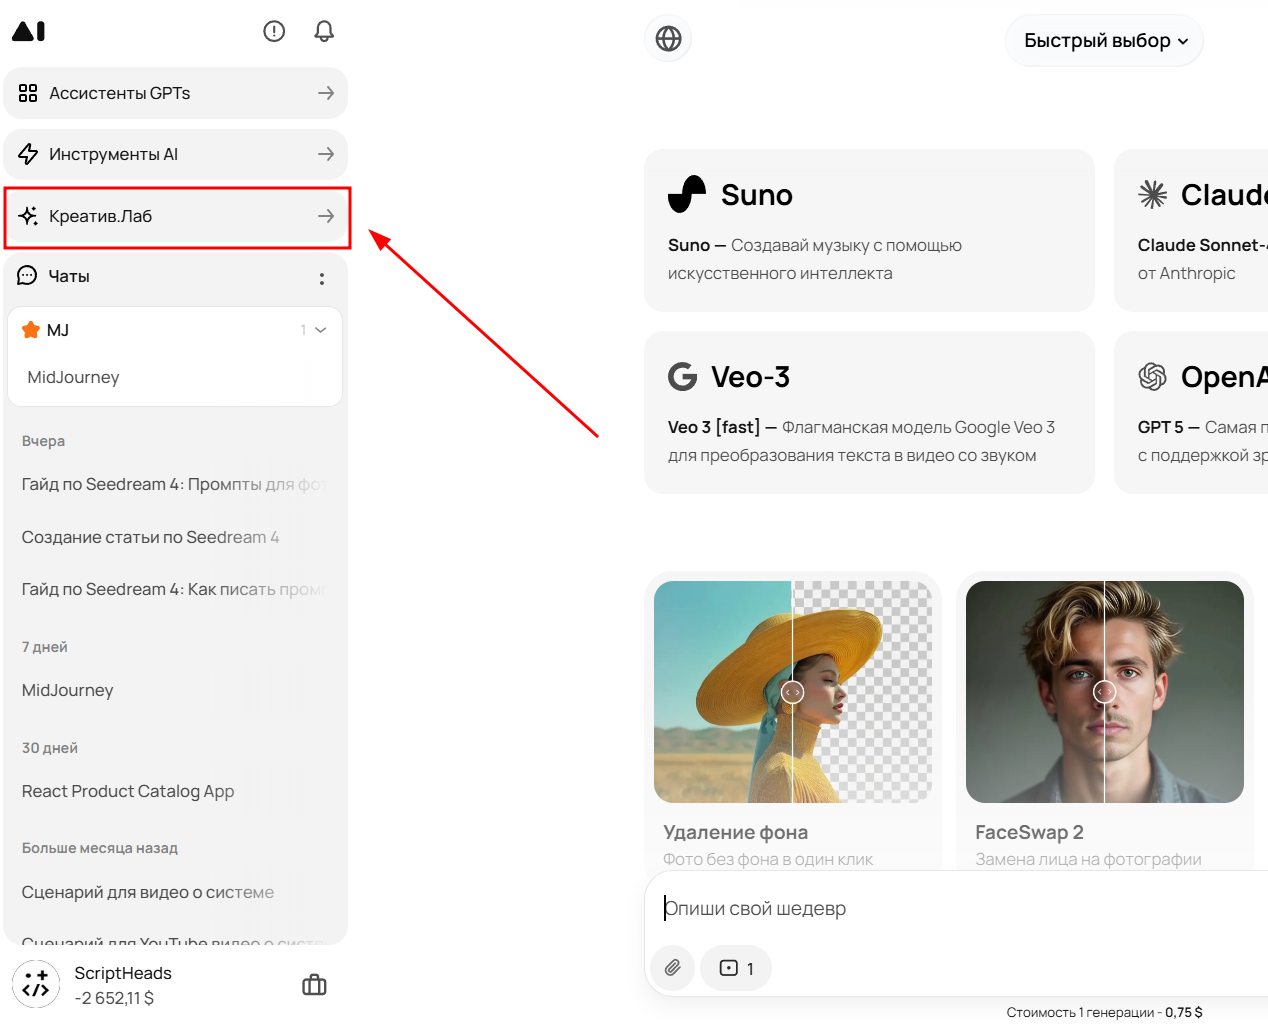This screenshot has width=1268, height=1025.
Task: Open 'React Product Catalog App' chat
Action: pyautogui.click(x=128, y=791)
